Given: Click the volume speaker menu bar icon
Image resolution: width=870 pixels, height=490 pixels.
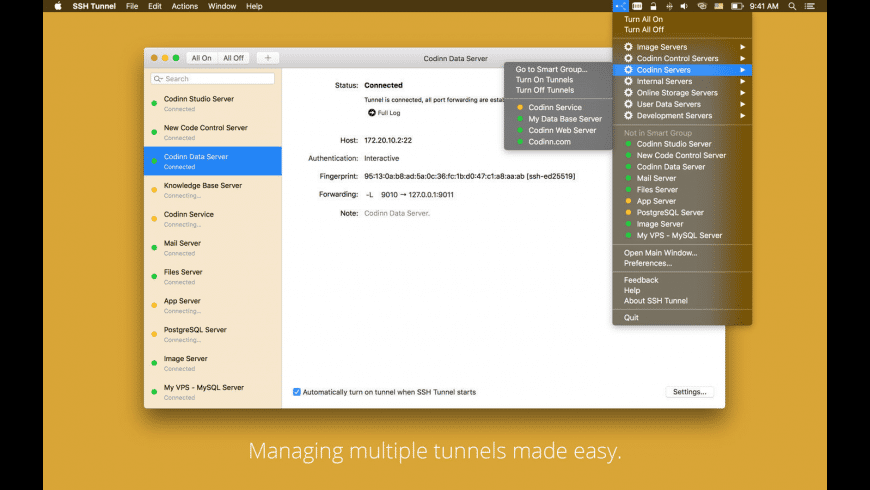Looking at the screenshot, I should (x=684, y=6).
